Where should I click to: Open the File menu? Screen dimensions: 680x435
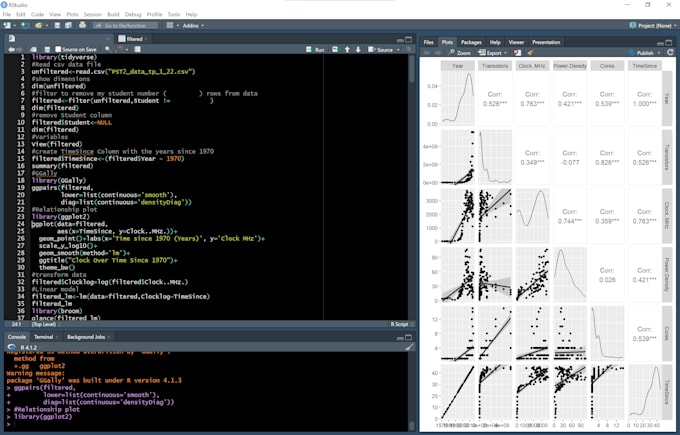click(x=7, y=14)
